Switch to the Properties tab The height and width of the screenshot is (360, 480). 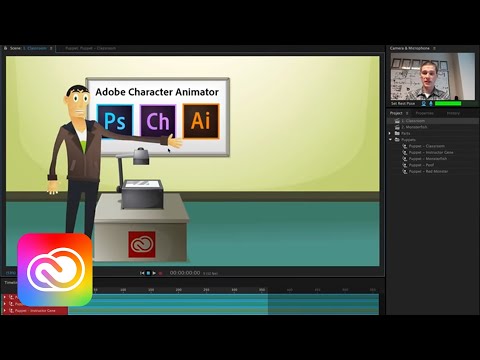pyautogui.click(x=424, y=113)
